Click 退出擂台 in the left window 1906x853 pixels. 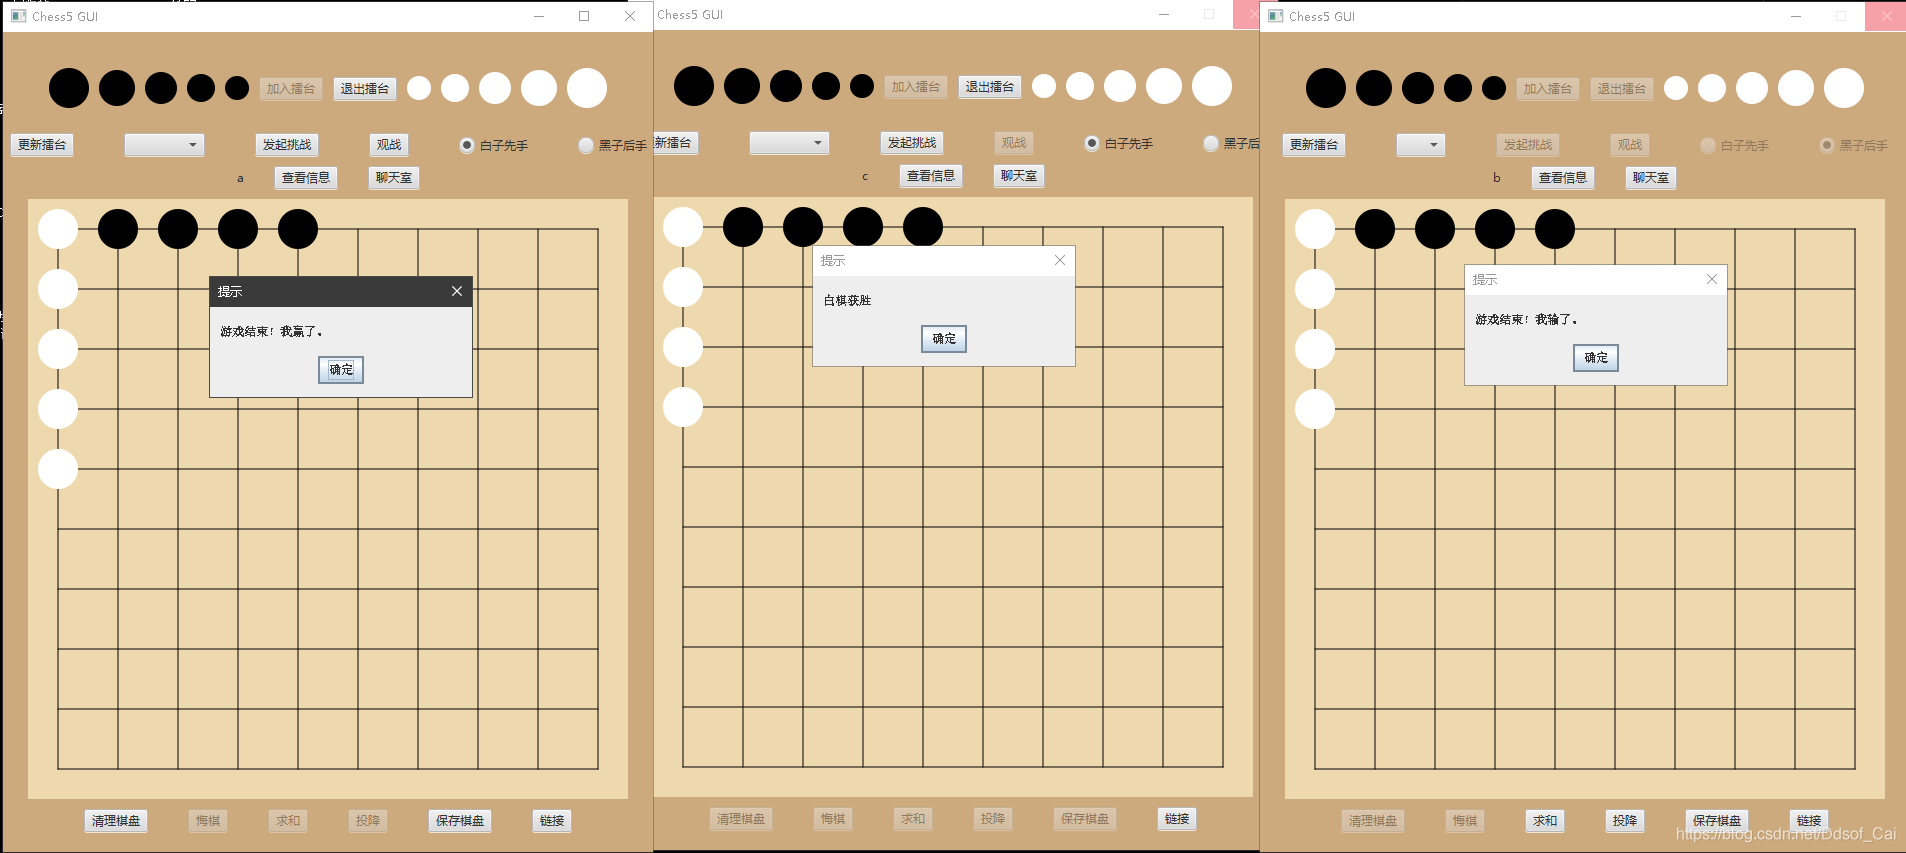point(365,89)
